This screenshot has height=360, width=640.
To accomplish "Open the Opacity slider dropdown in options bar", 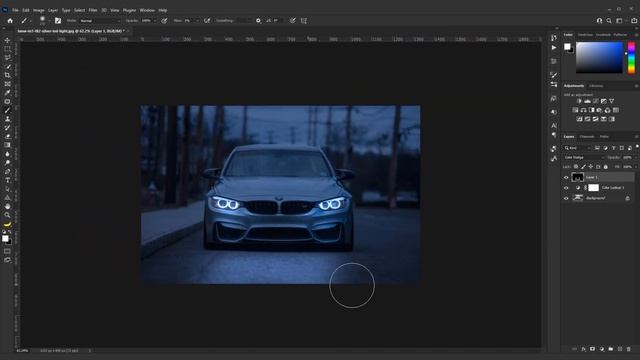I will coord(155,21).
